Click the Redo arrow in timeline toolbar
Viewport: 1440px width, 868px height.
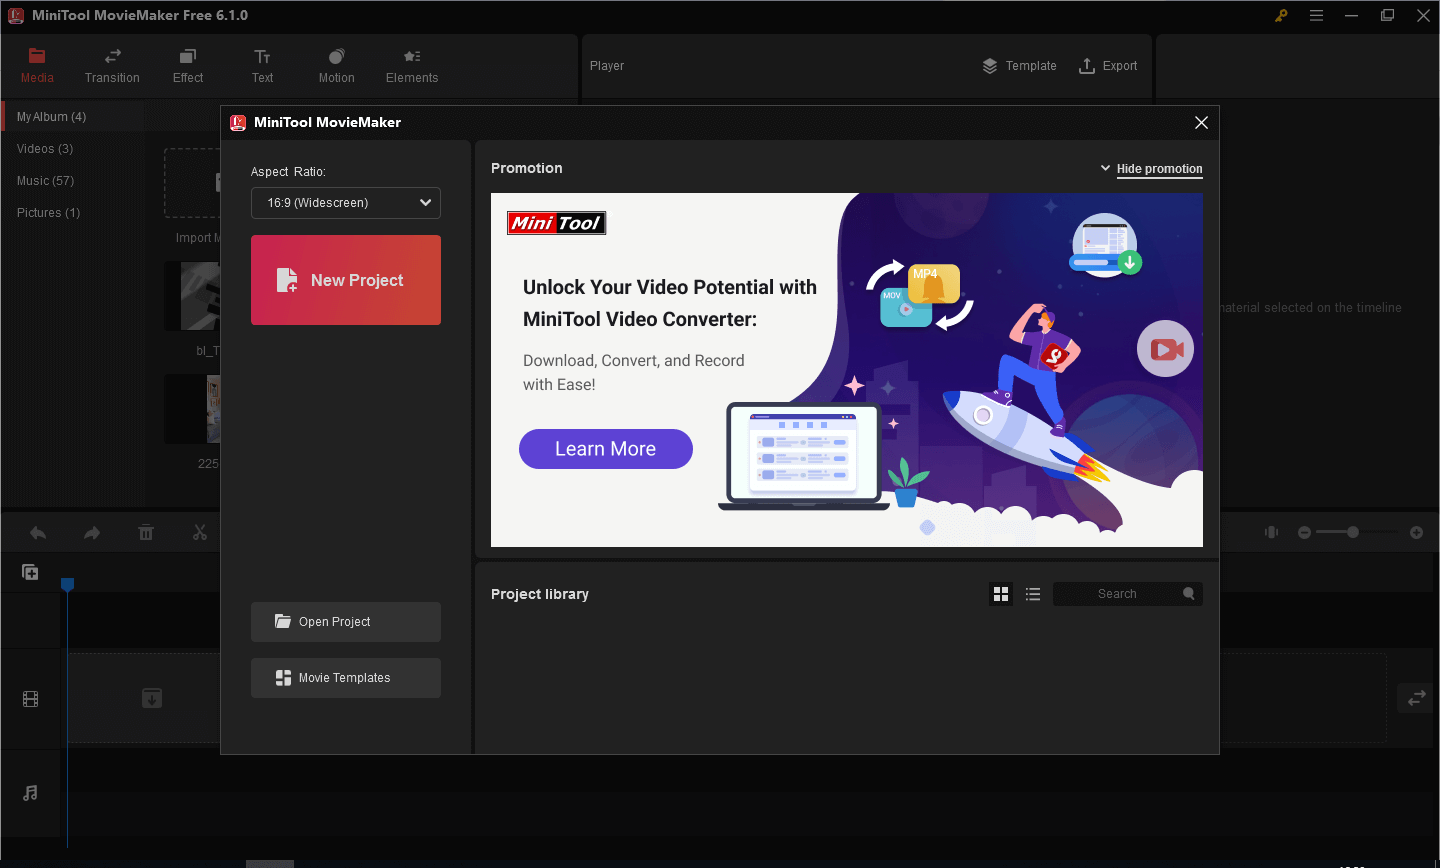pos(92,533)
